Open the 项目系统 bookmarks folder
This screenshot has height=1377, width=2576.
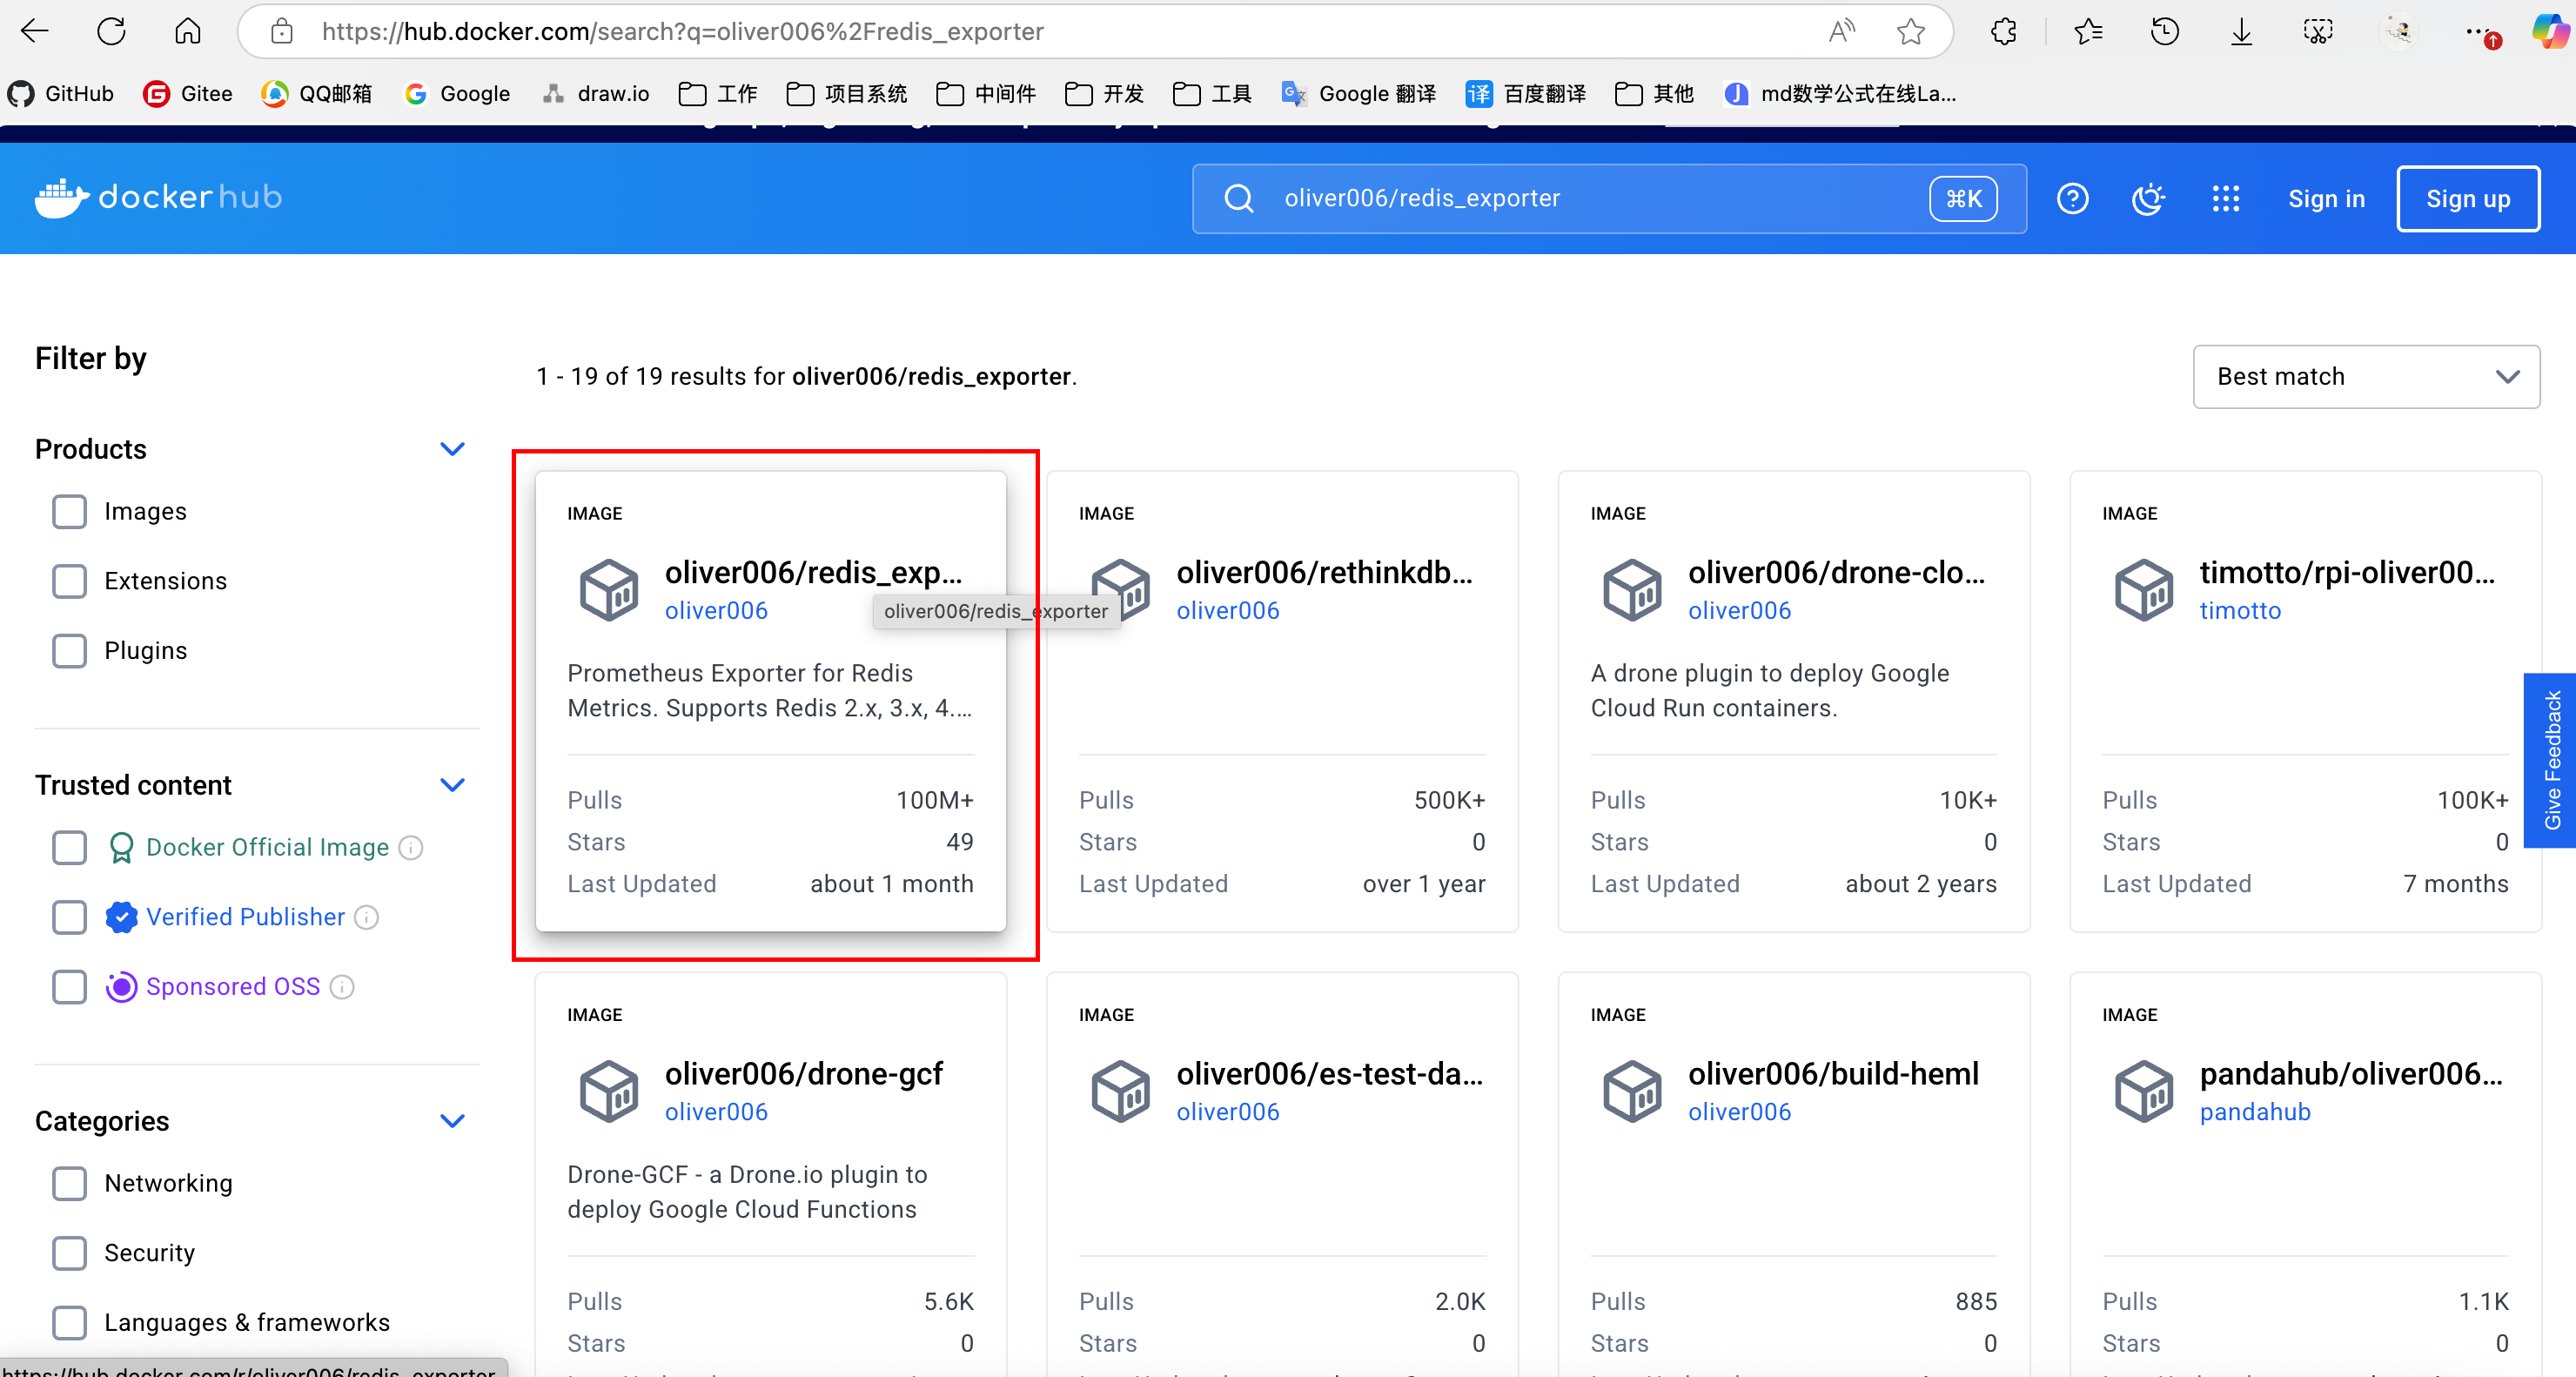pos(847,94)
